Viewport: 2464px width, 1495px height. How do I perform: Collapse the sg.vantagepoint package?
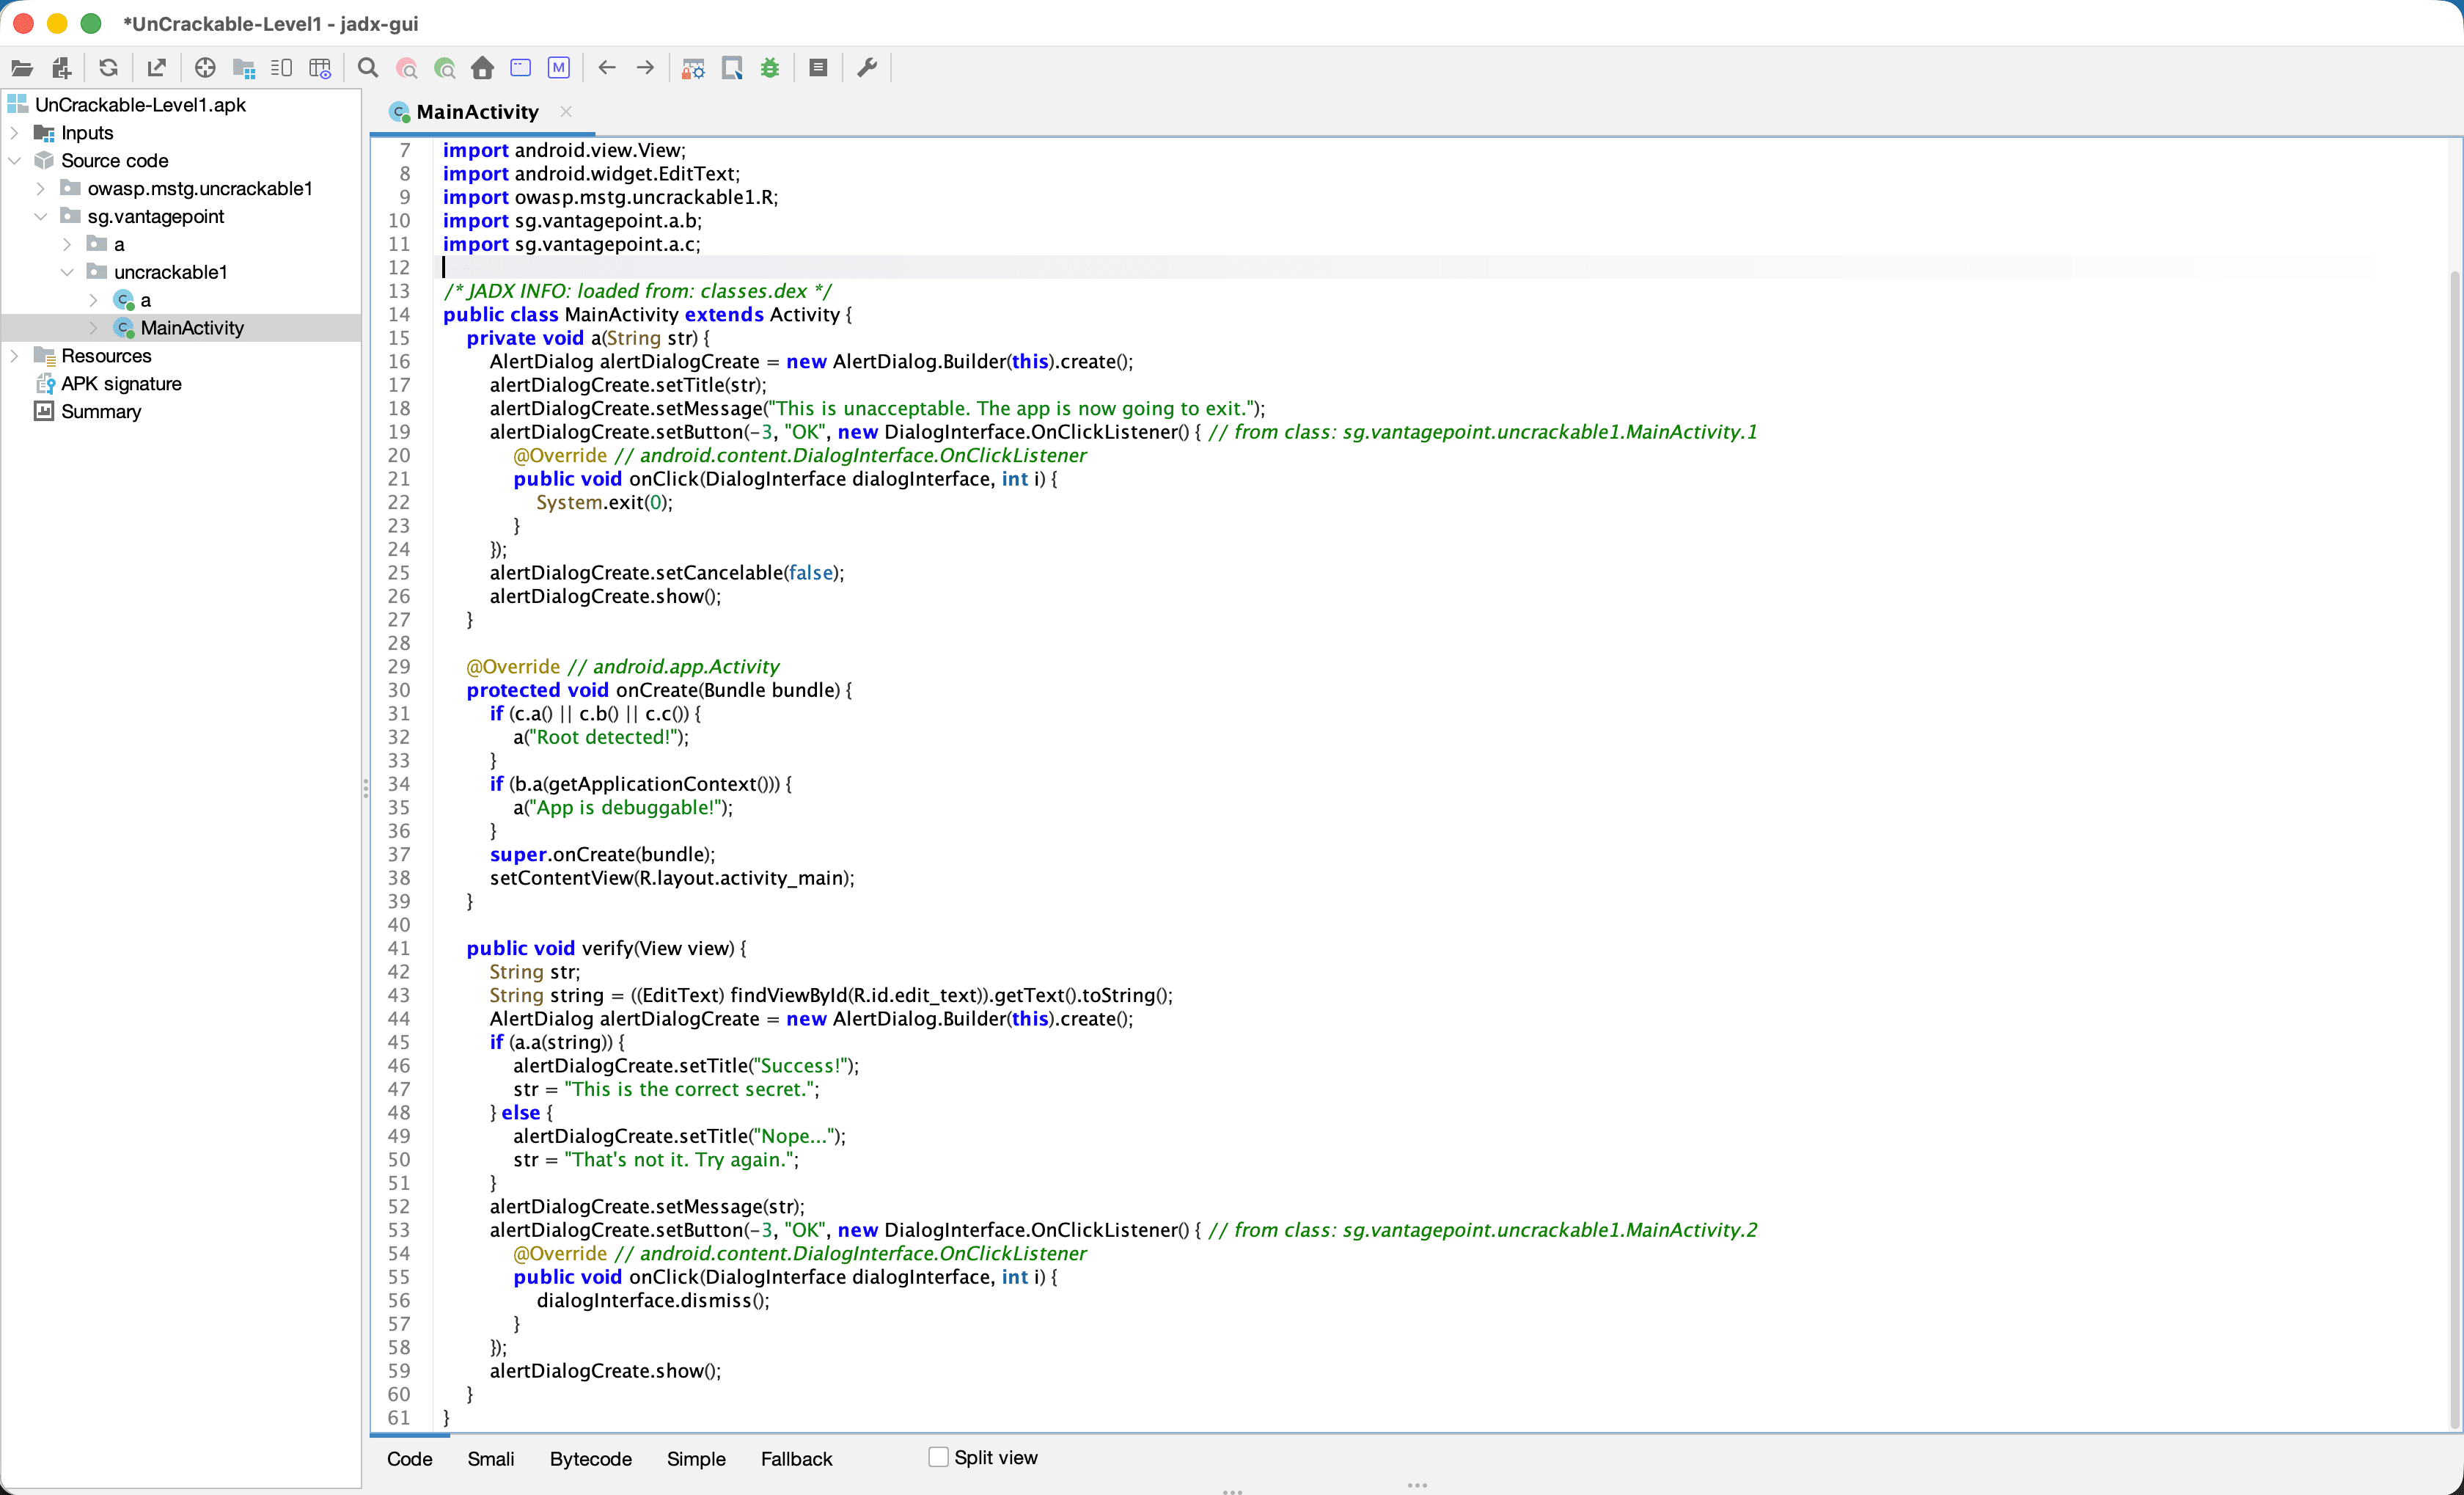pyautogui.click(x=40, y=217)
